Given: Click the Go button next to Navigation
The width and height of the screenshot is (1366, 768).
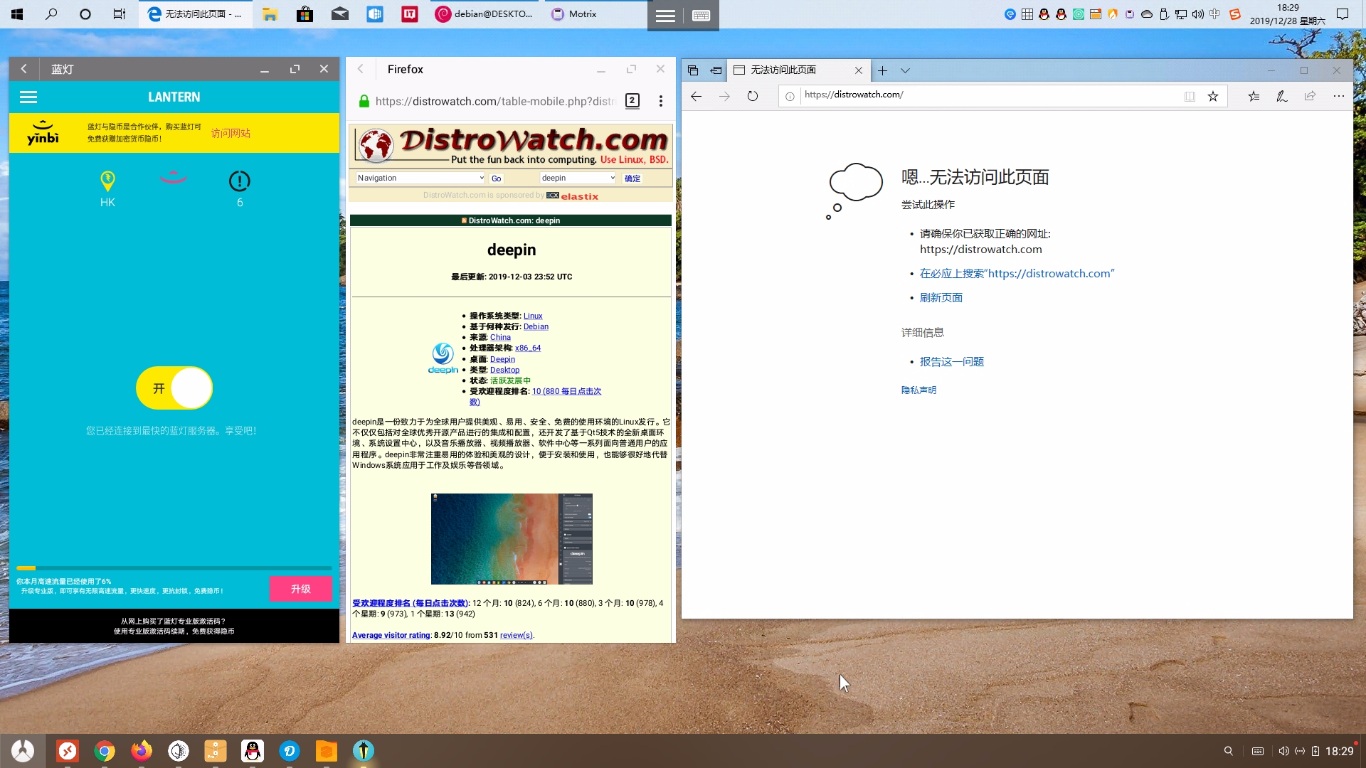Looking at the screenshot, I should (496, 178).
